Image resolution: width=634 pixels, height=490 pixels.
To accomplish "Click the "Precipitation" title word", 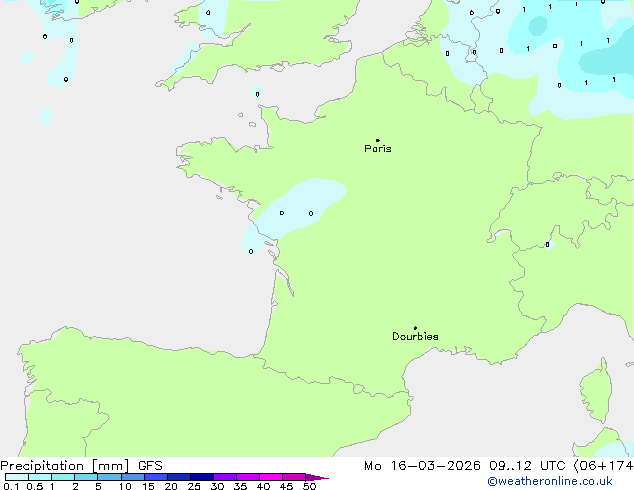I will 42,466.
